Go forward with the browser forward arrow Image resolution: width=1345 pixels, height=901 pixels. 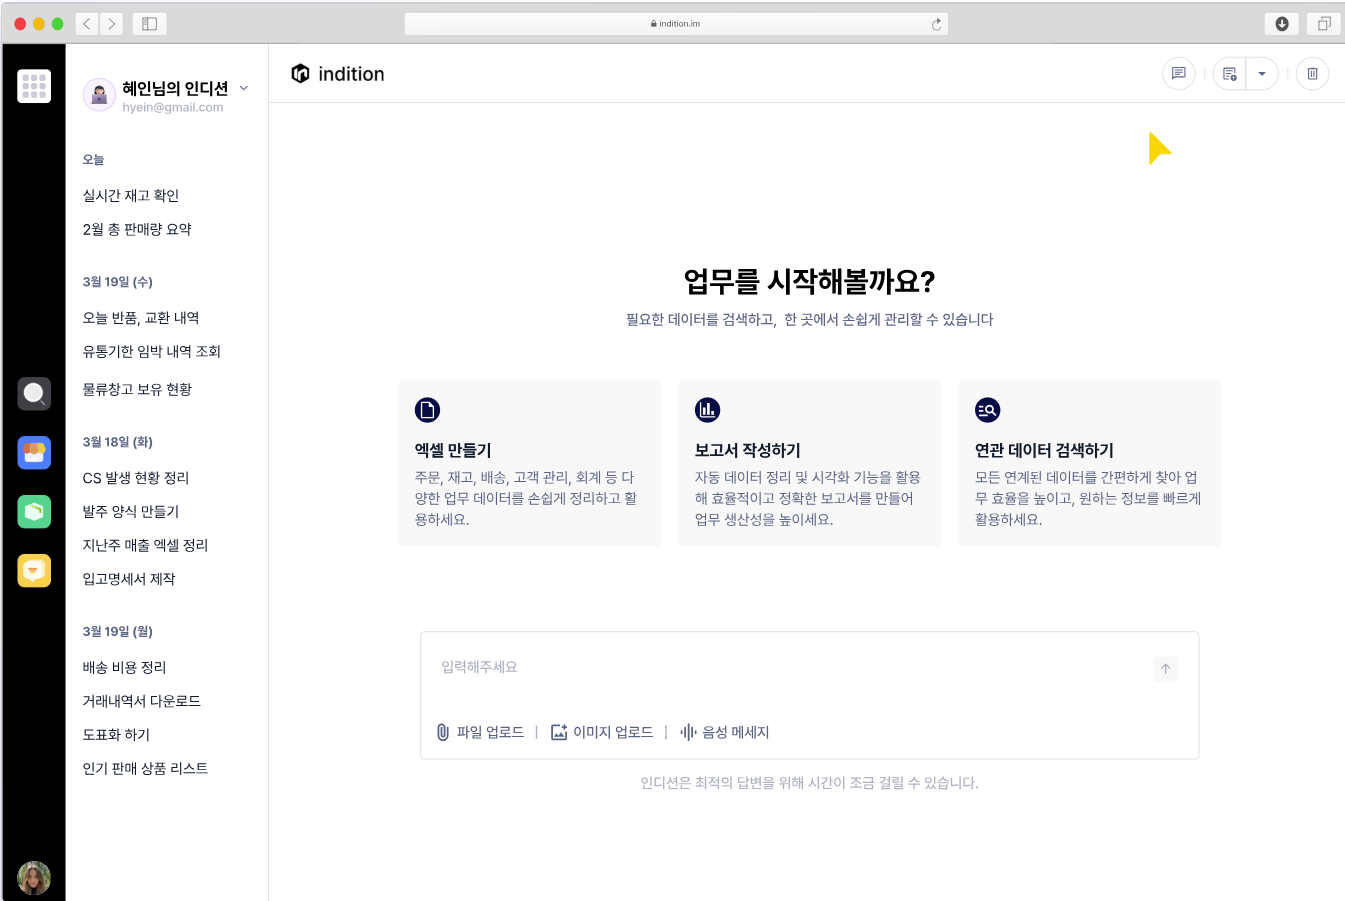click(x=112, y=24)
